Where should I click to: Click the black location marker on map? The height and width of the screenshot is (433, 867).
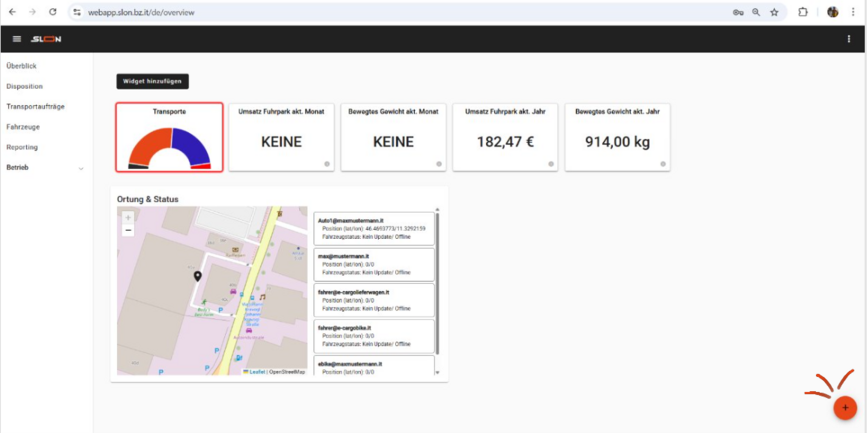197,276
